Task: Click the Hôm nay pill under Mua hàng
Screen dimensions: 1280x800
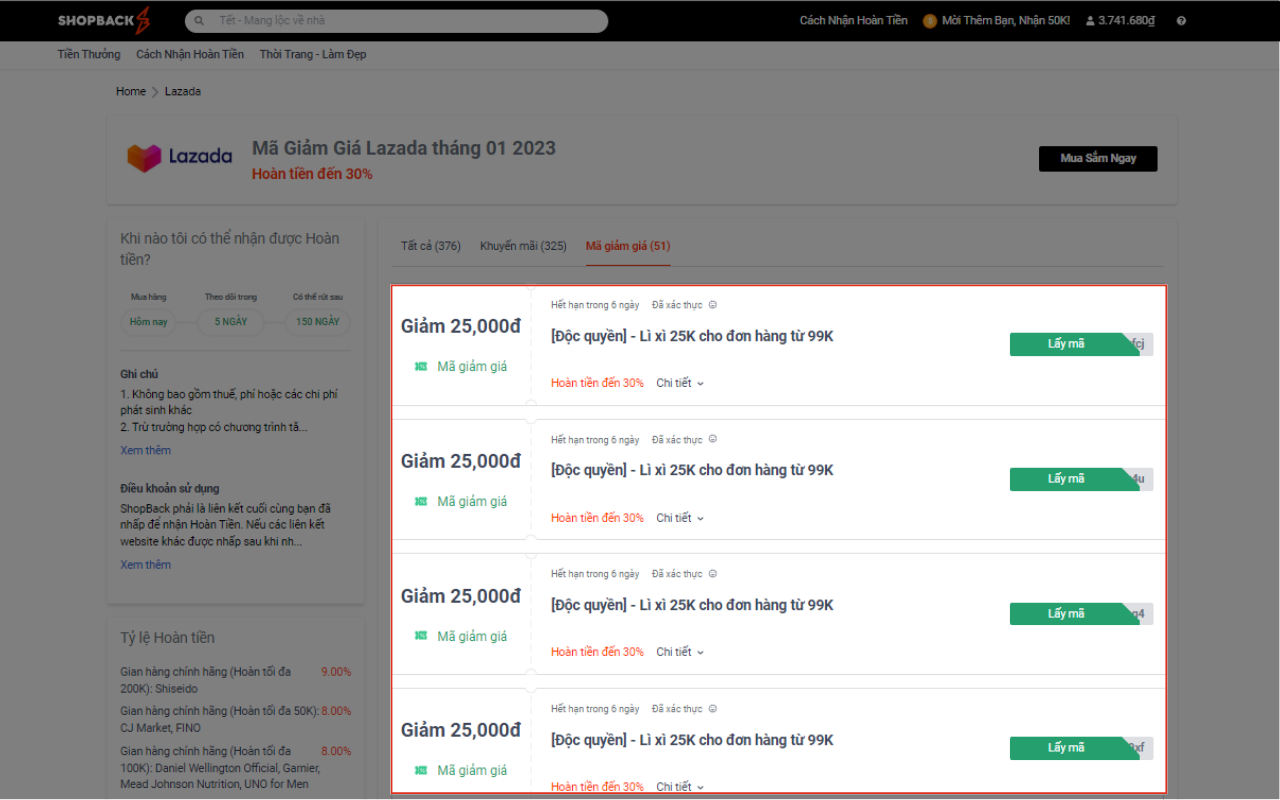Action: [x=149, y=322]
